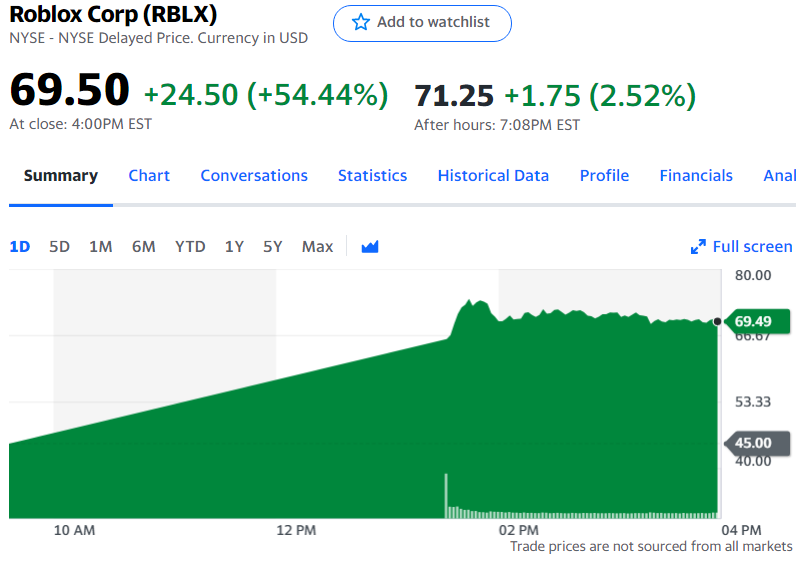The height and width of the screenshot is (561, 796).
Task: Click the 53.33 y-axis label
Action: click(x=753, y=402)
